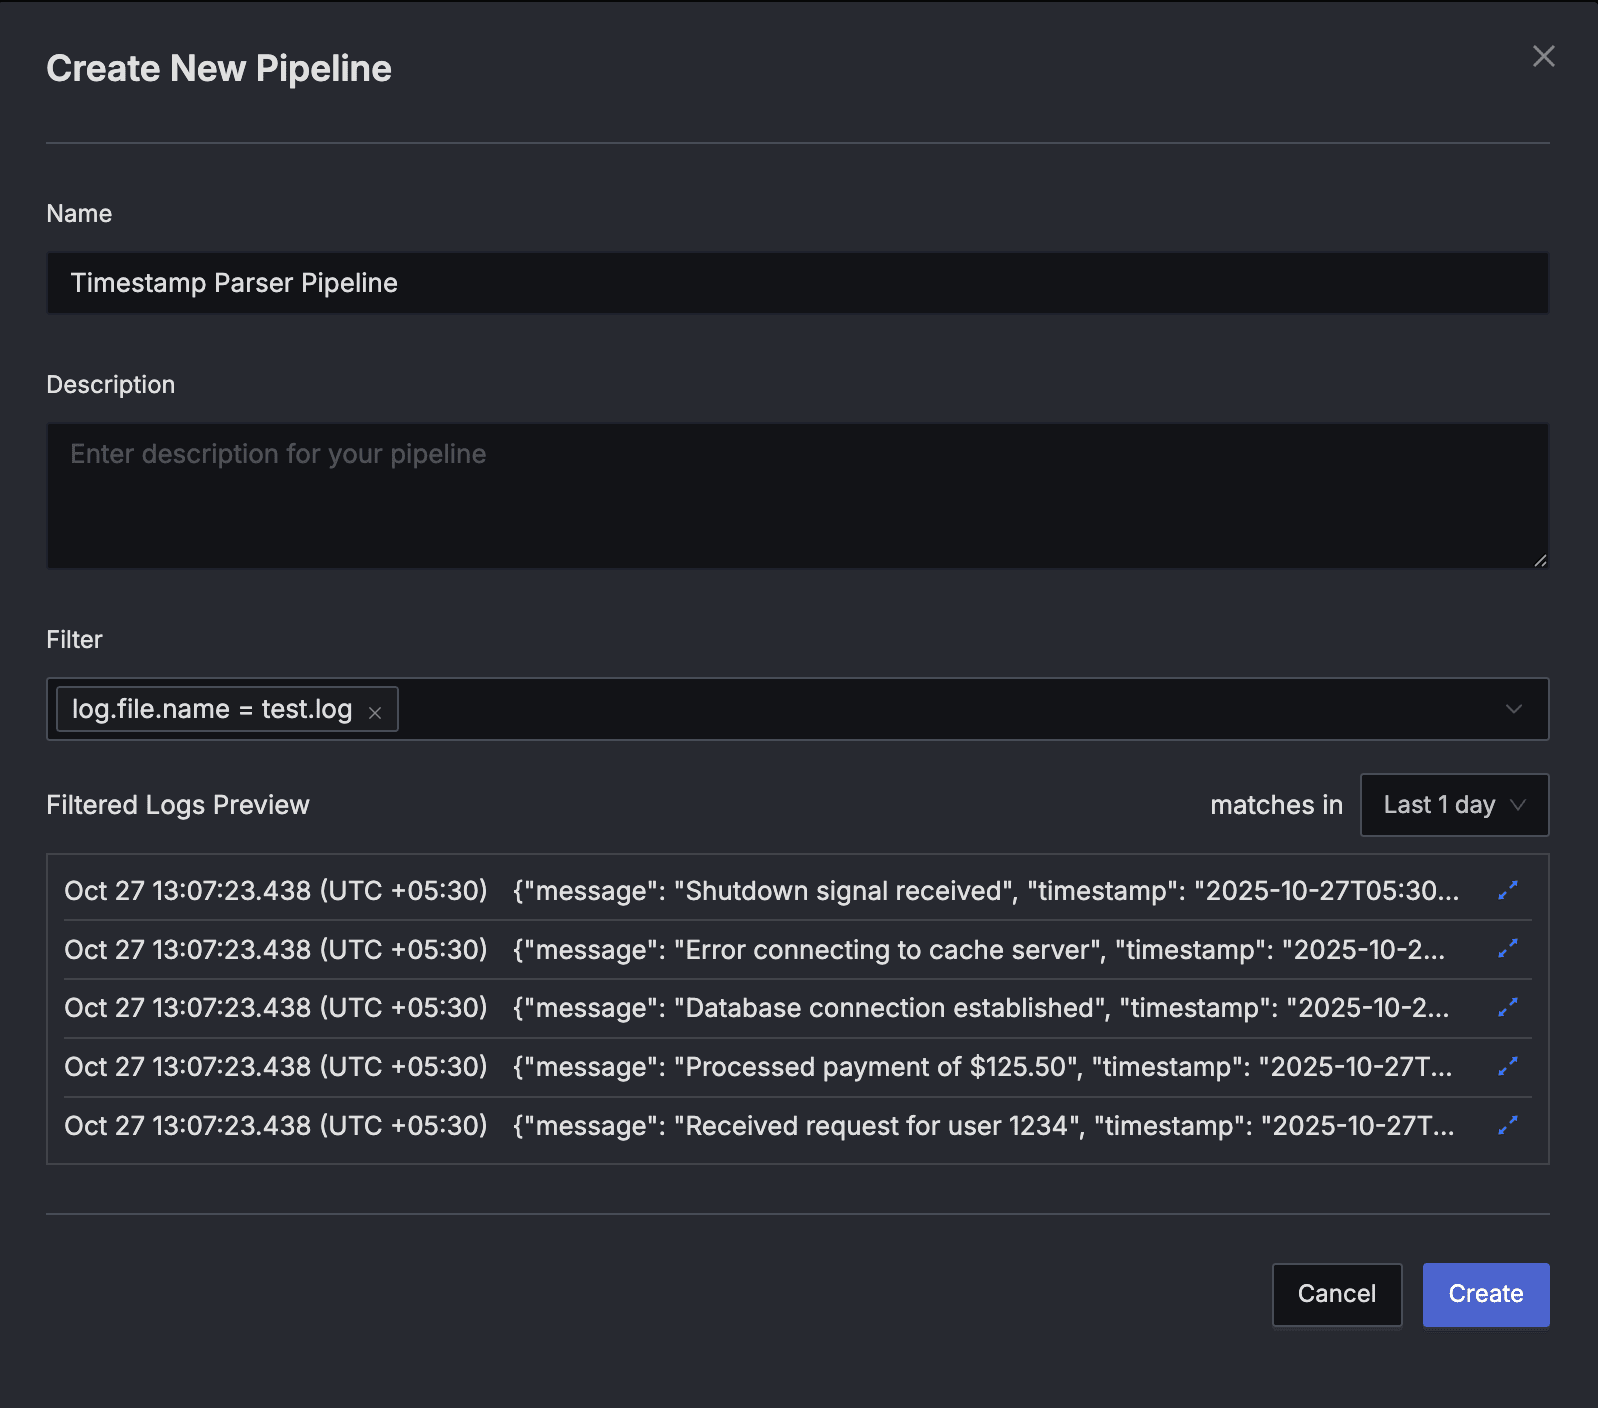
Task: Expand the Processed payment of $125.50 log
Action: (x=1508, y=1066)
